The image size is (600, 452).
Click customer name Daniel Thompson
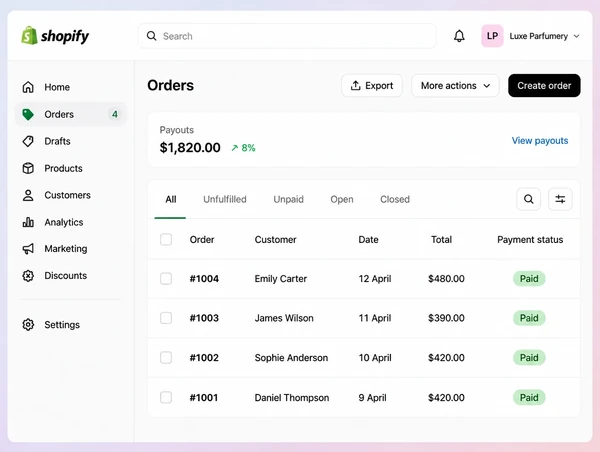(x=292, y=398)
